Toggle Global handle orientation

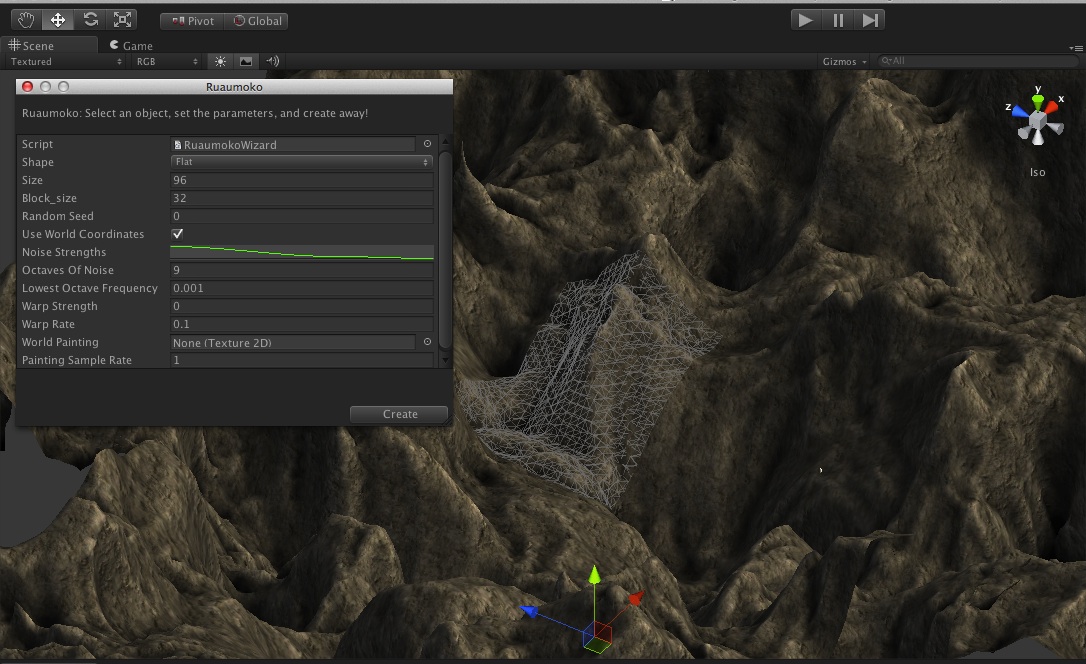256,19
